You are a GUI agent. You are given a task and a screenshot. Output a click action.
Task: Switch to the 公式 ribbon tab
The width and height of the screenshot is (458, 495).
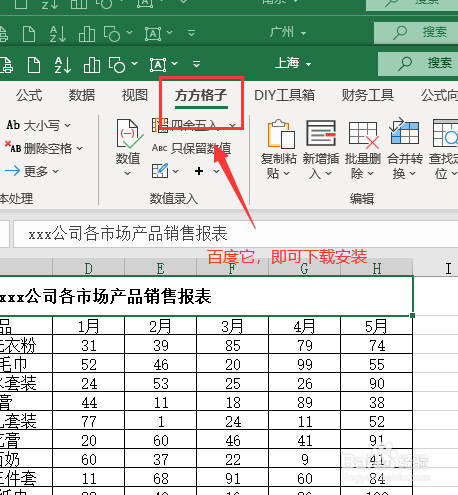click(29, 95)
